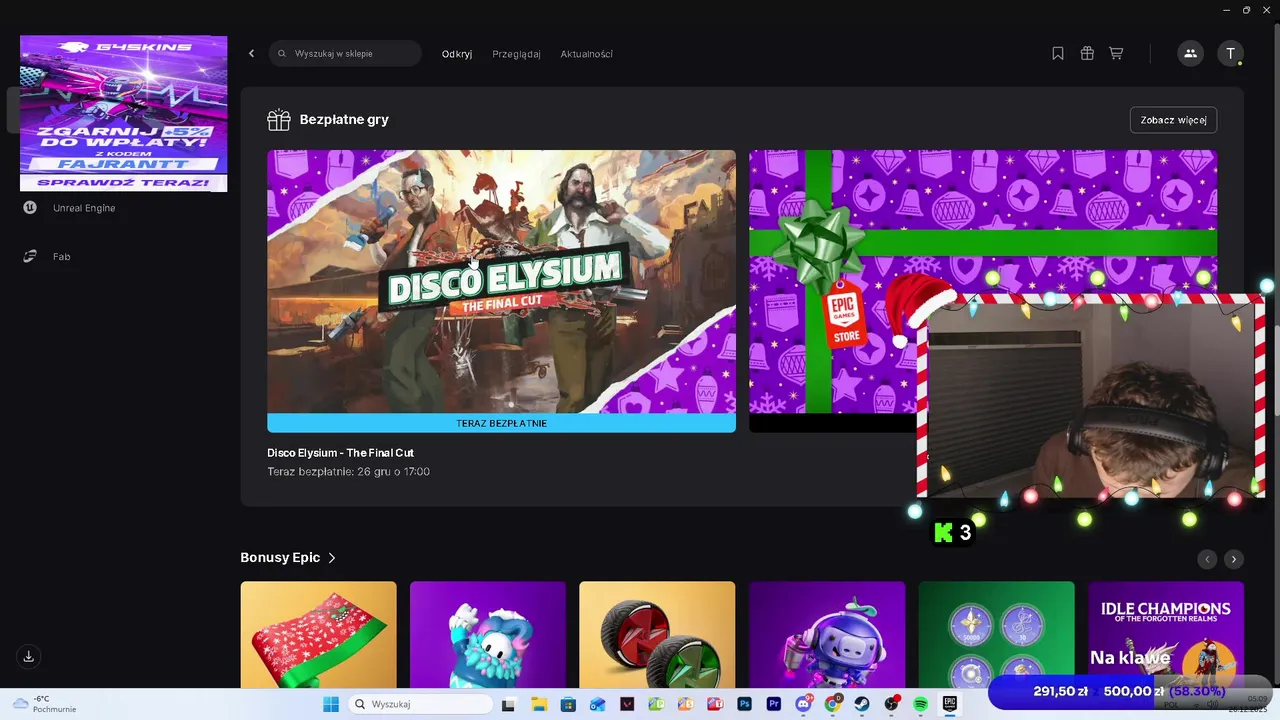The height and width of the screenshot is (720, 1280).
Task: Click the Bonusy Epic heading
Action: (280, 558)
